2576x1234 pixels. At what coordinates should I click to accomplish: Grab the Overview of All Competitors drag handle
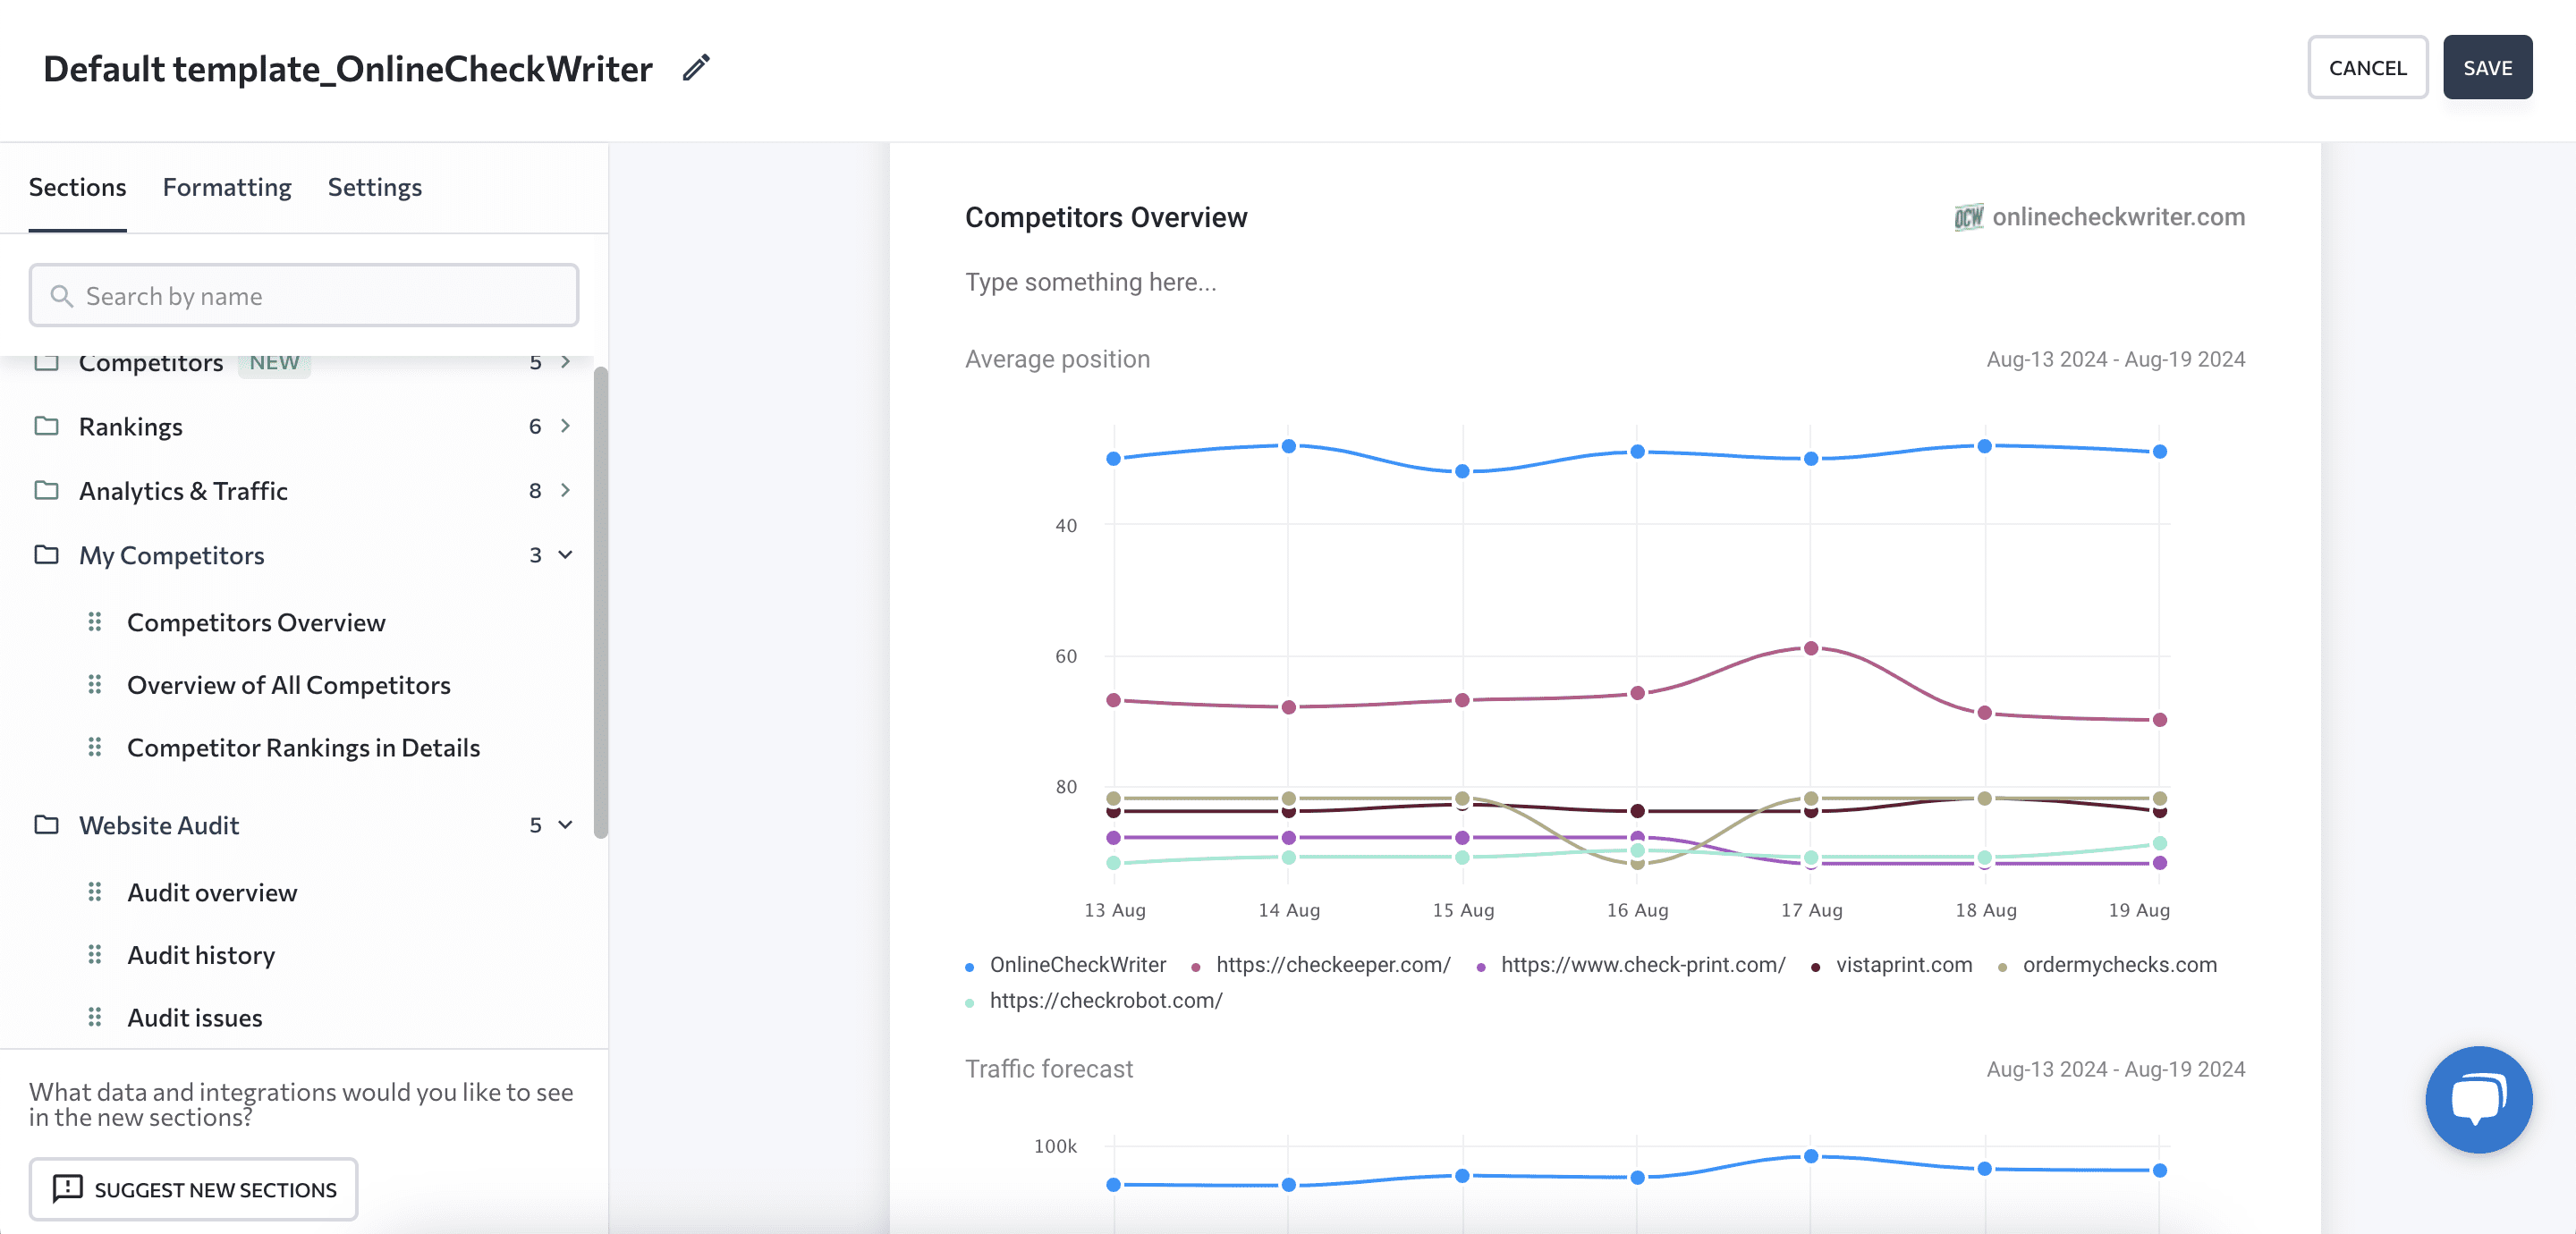(94, 684)
